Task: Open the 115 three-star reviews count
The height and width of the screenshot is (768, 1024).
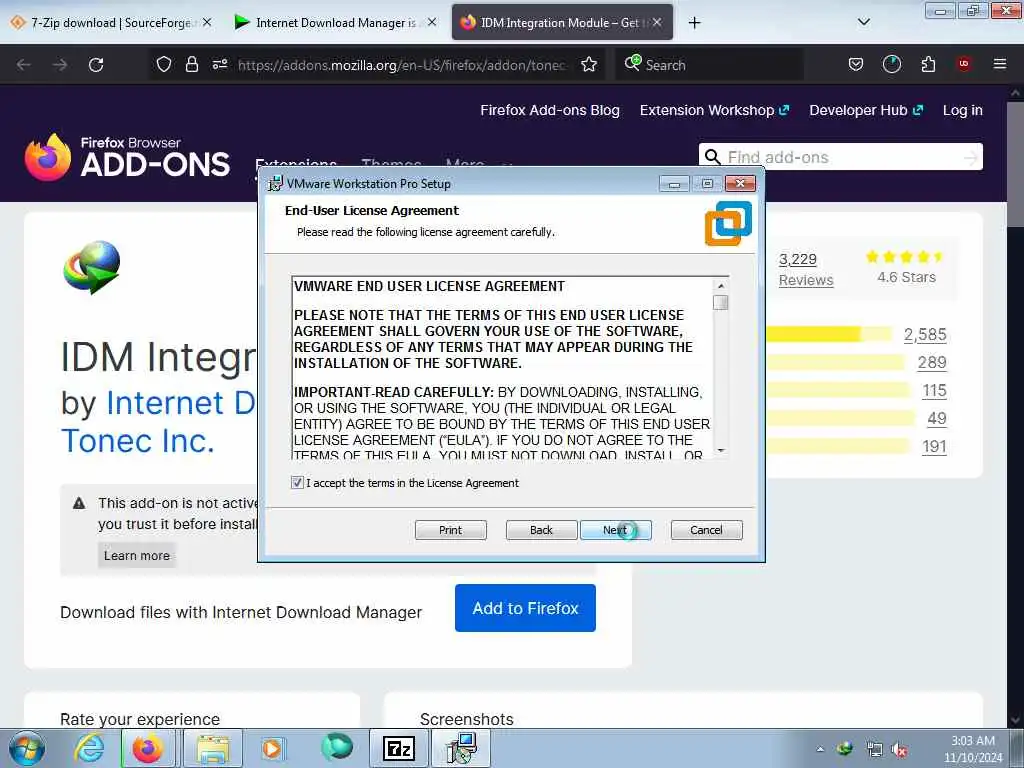Action: click(x=935, y=391)
